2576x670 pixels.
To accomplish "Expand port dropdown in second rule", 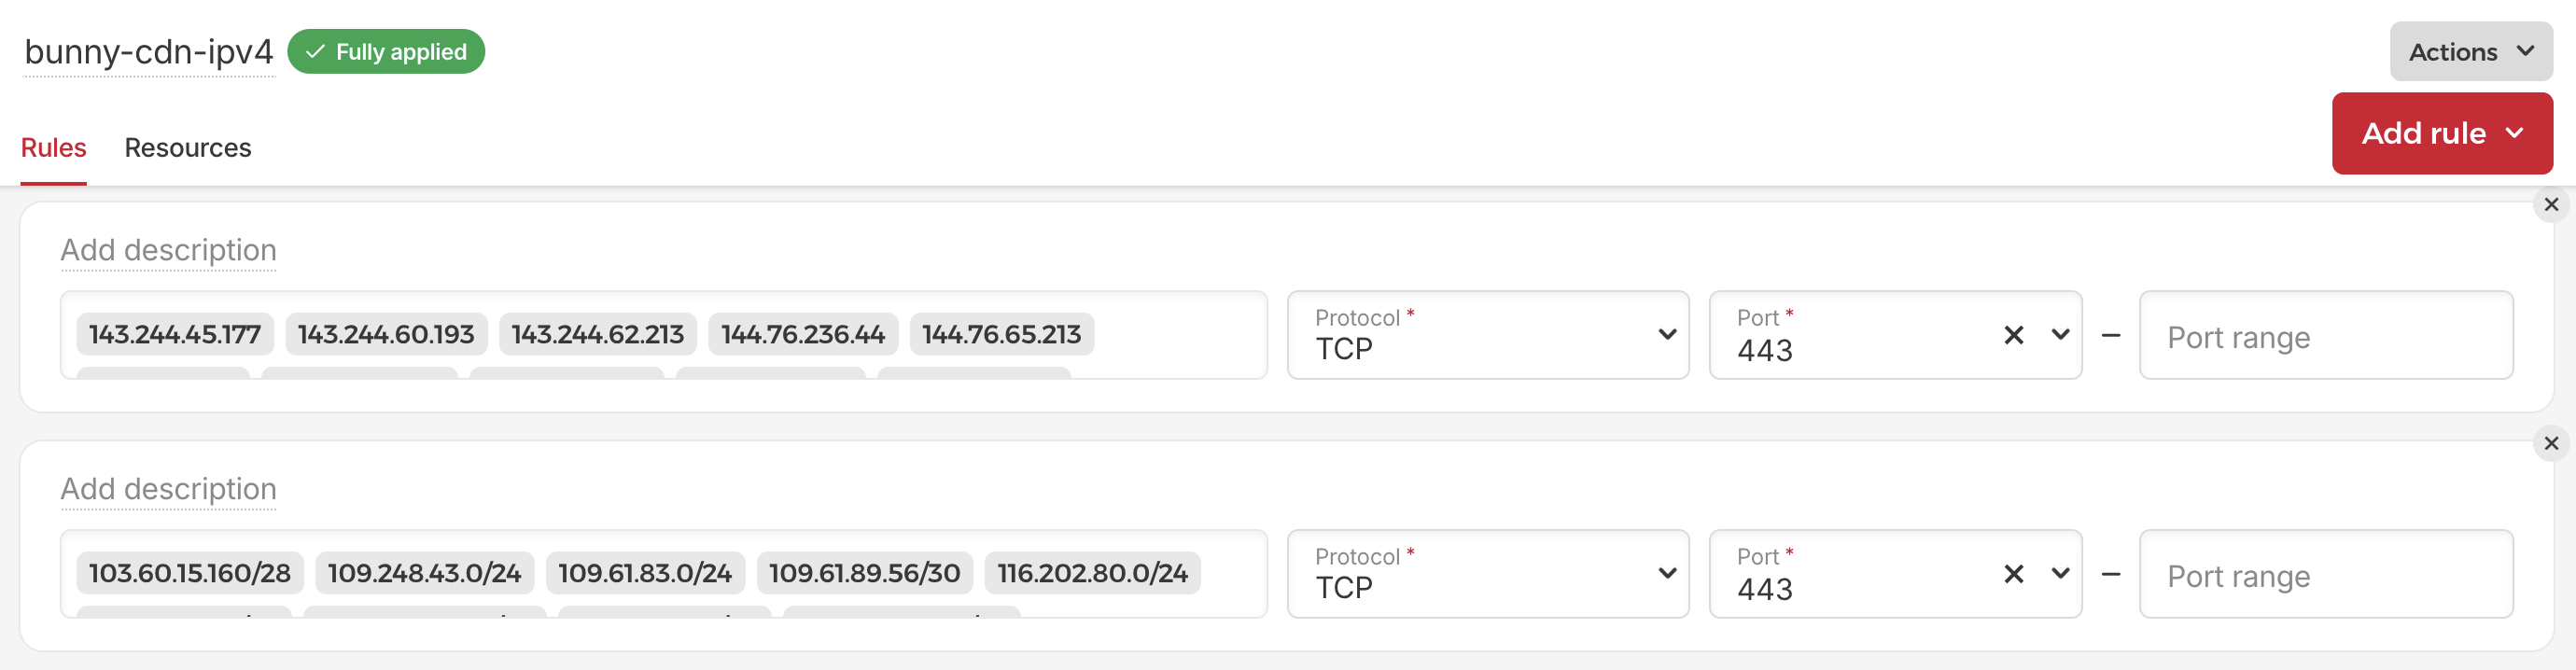I will (2060, 574).
